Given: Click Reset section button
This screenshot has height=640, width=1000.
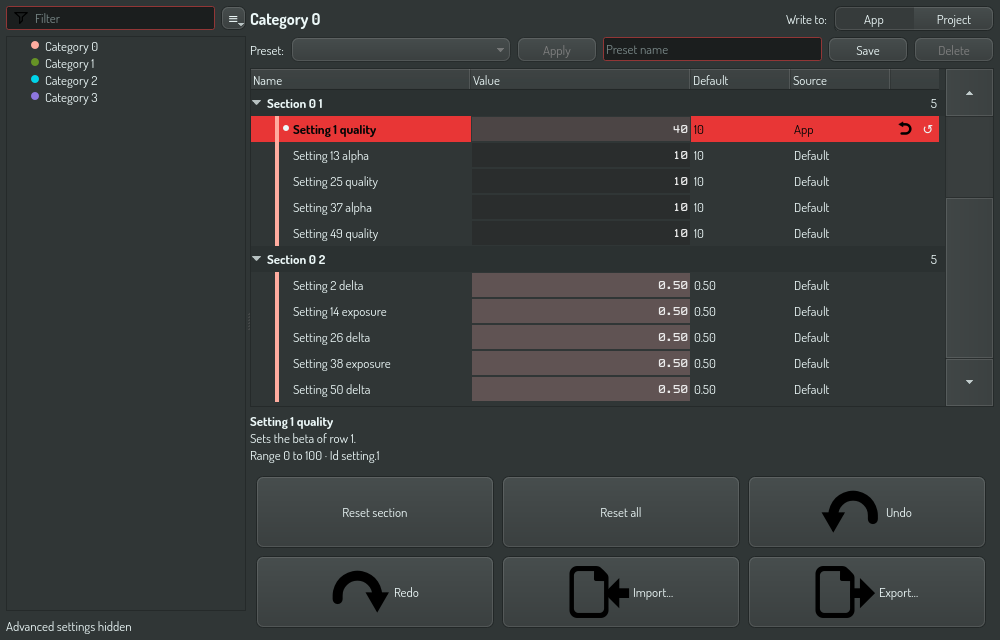Looking at the screenshot, I should (375, 512).
